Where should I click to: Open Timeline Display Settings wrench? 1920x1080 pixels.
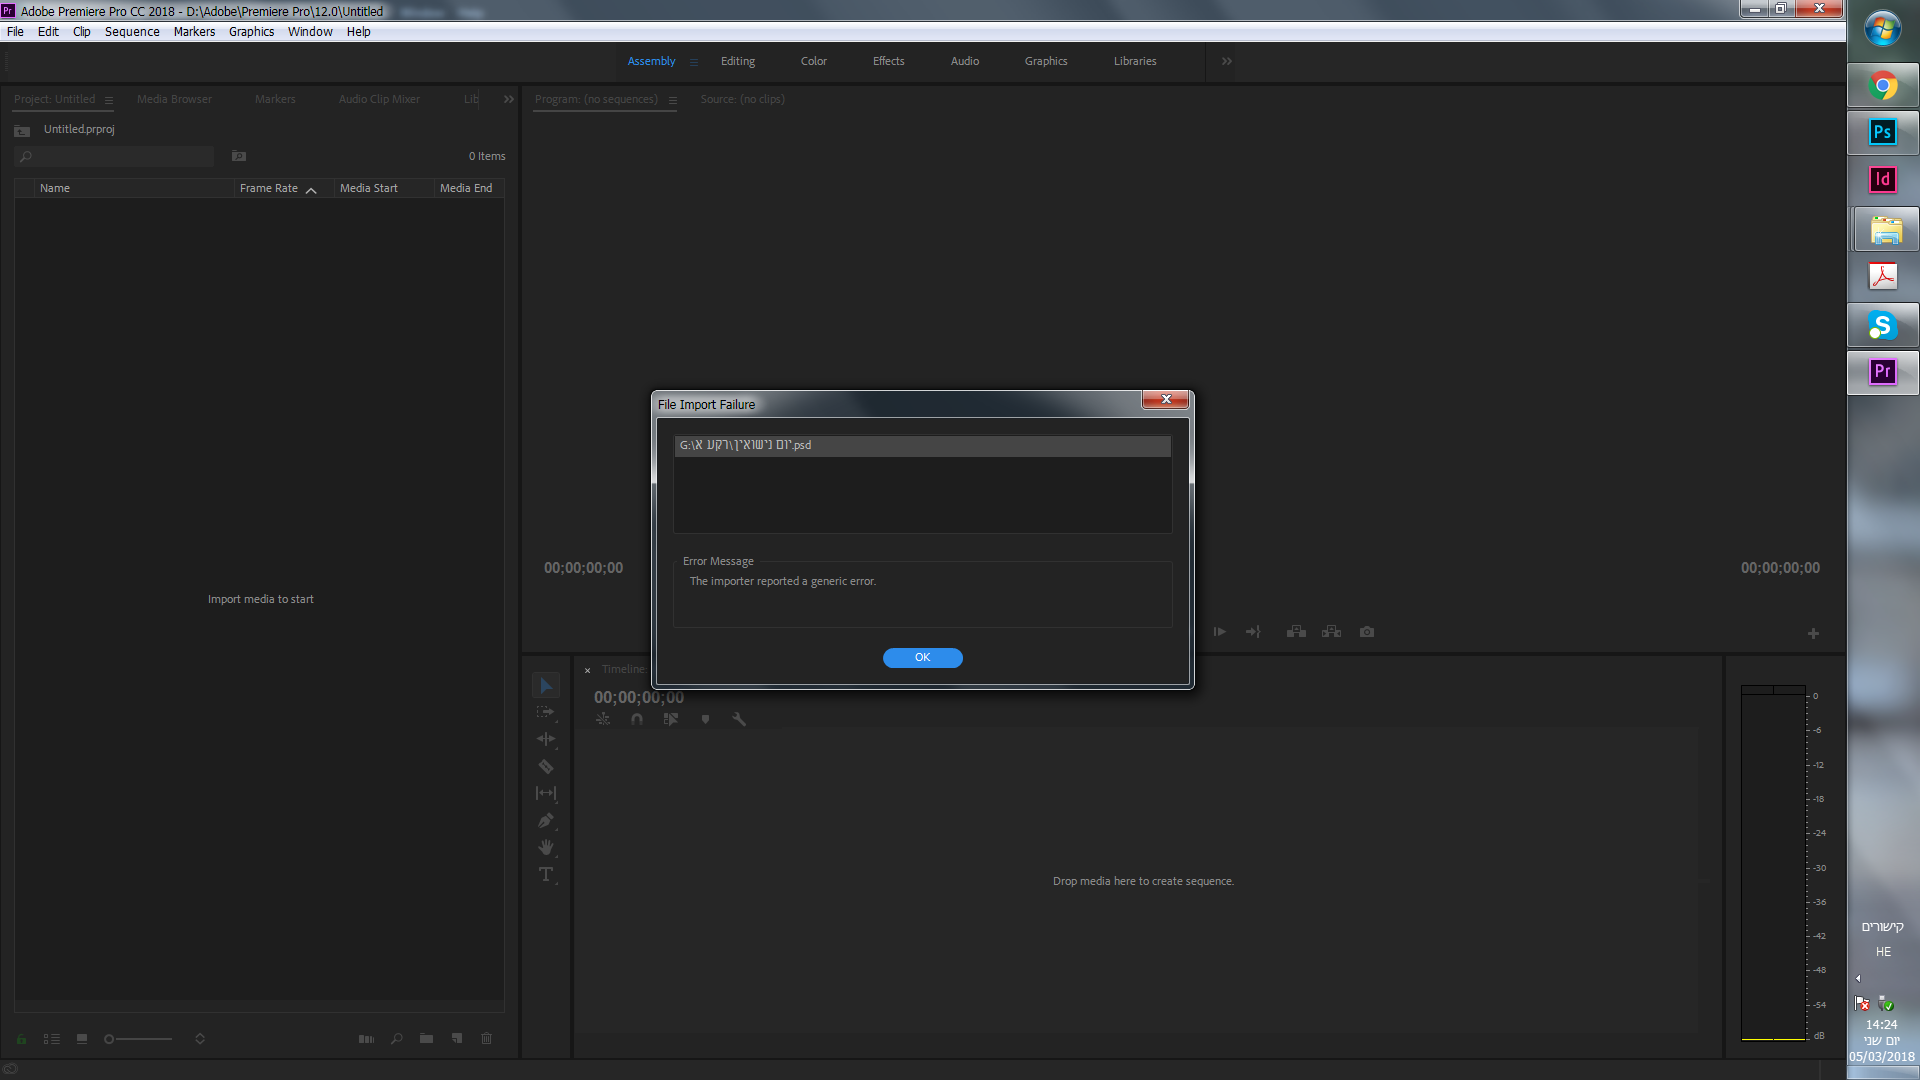[x=739, y=719]
